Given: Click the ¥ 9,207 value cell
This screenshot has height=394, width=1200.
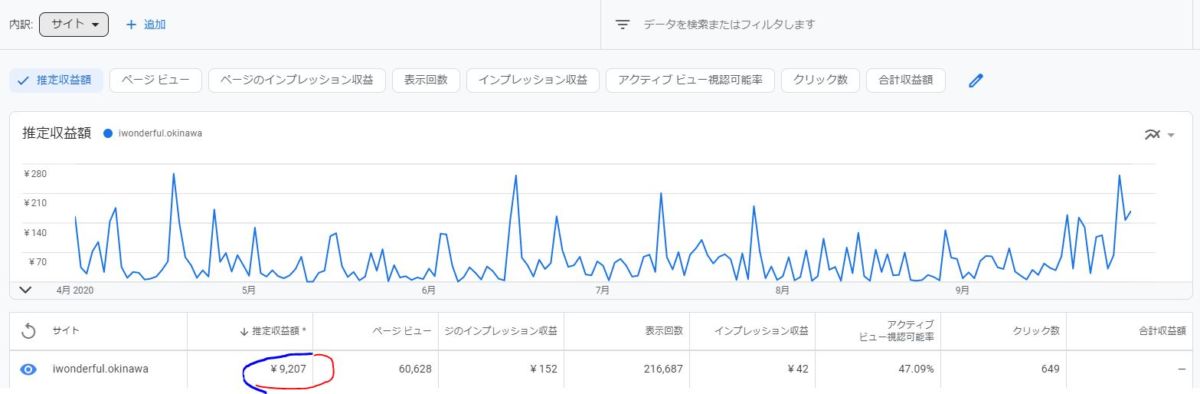Looking at the screenshot, I should coord(287,369).
